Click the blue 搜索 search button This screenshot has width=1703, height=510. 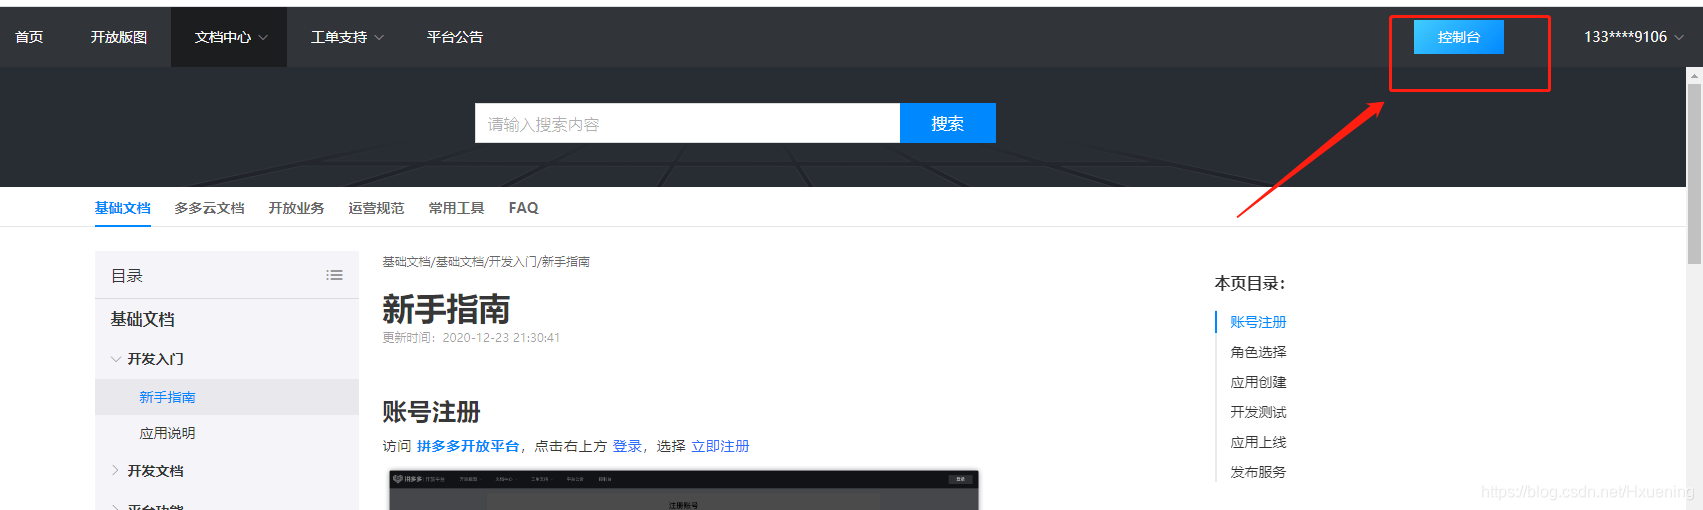tap(948, 124)
